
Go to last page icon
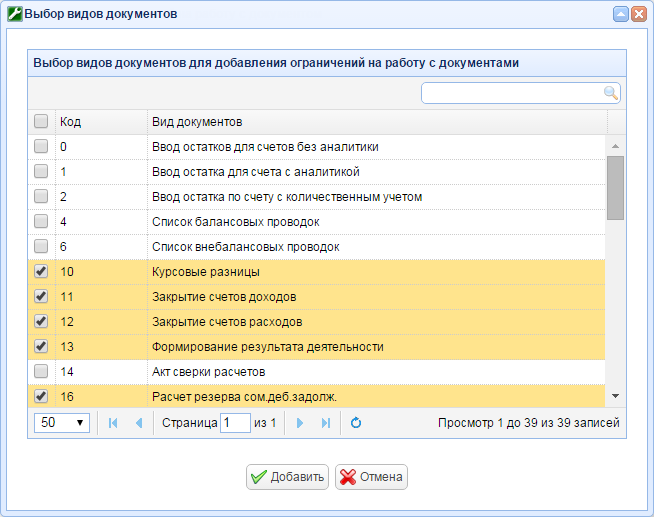tap(326, 423)
